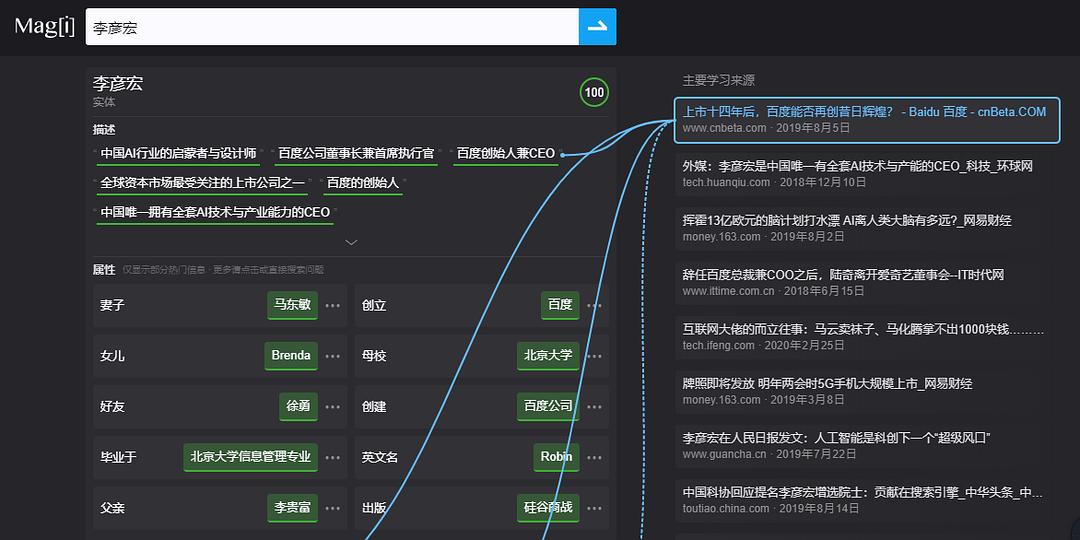This screenshot has width=1080, height=540.
Task: Select the Robin value tag
Action: (556, 457)
